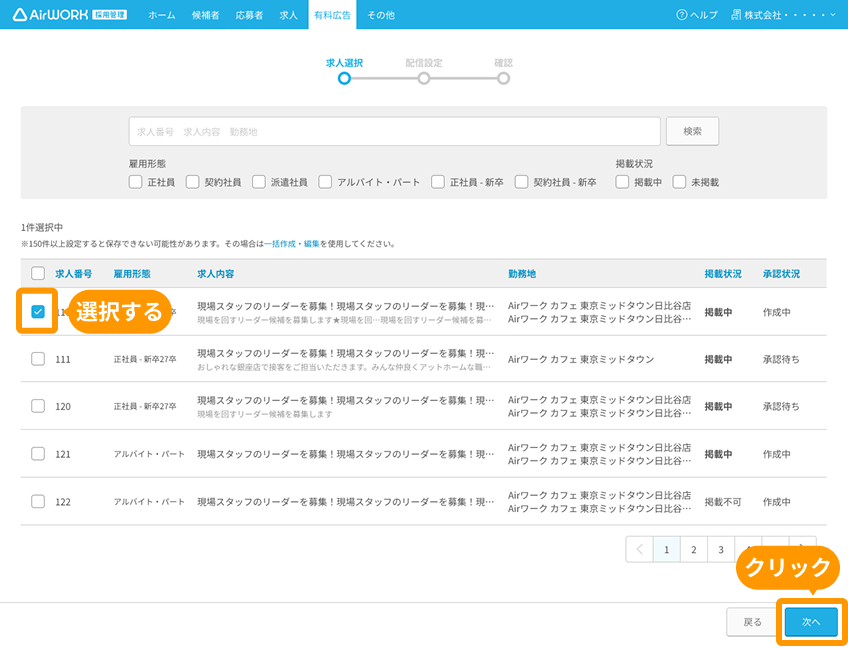Check the 契約社員 - 新卒 filter checkbox

point(521,182)
